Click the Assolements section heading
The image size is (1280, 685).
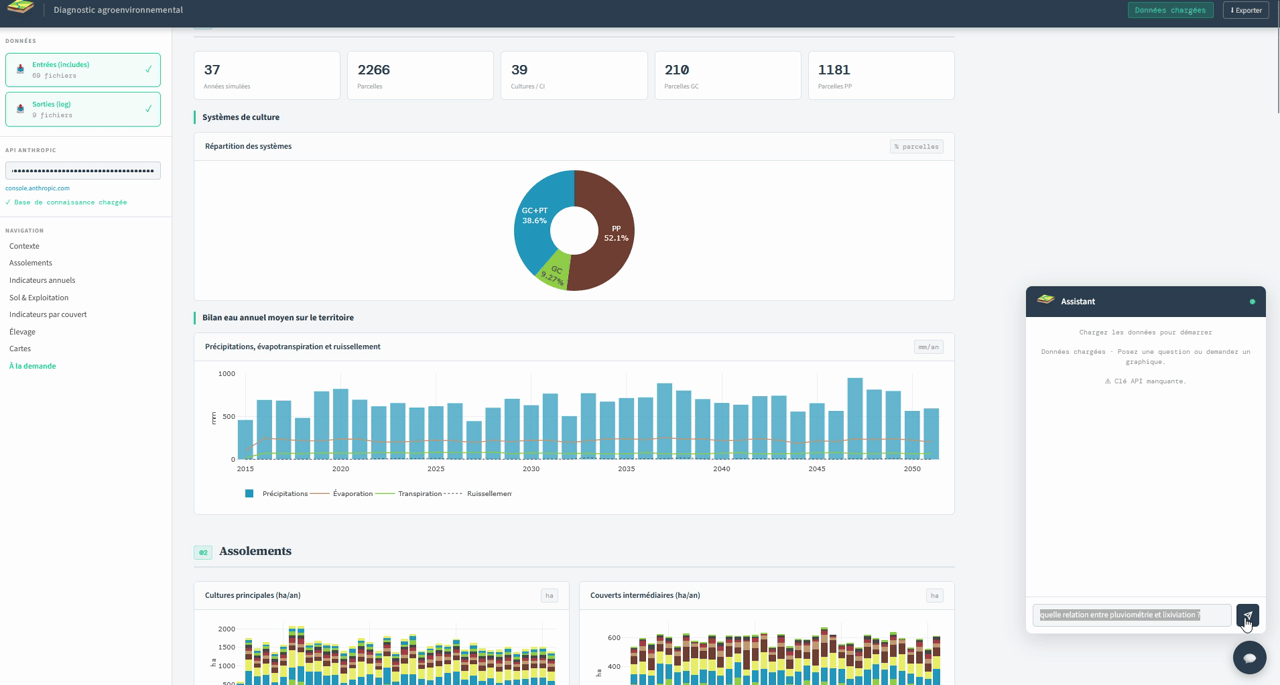coord(255,551)
